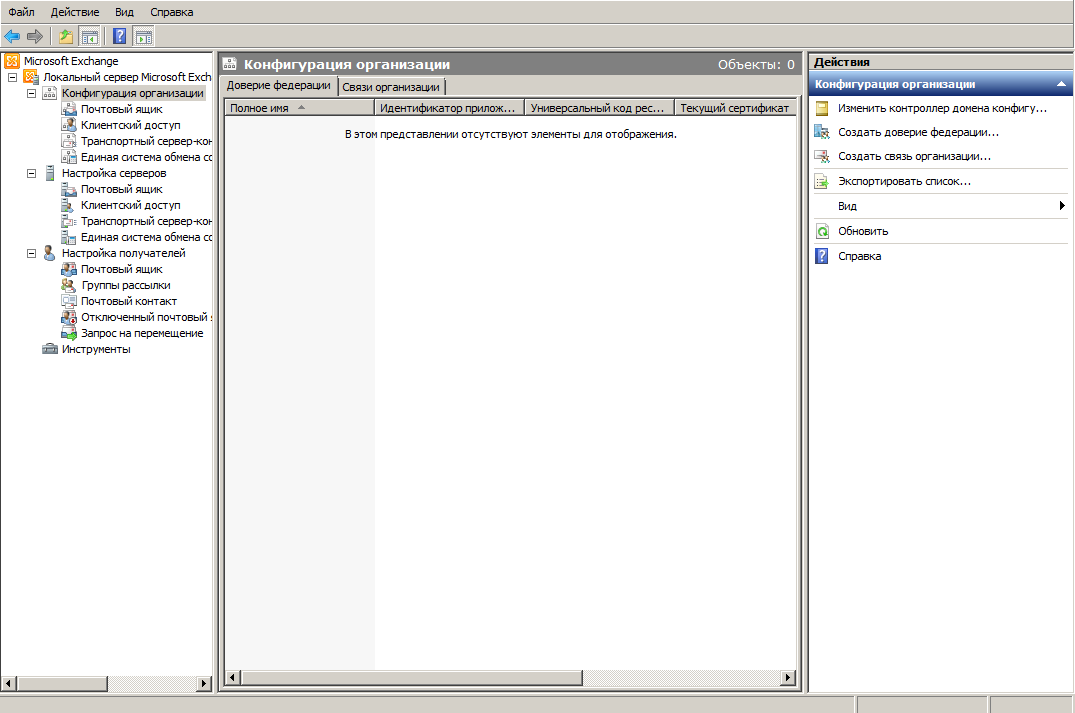Click Транспортный сервер icon under Настройка серверов
This screenshot has height=713, width=1075.
coord(69,221)
